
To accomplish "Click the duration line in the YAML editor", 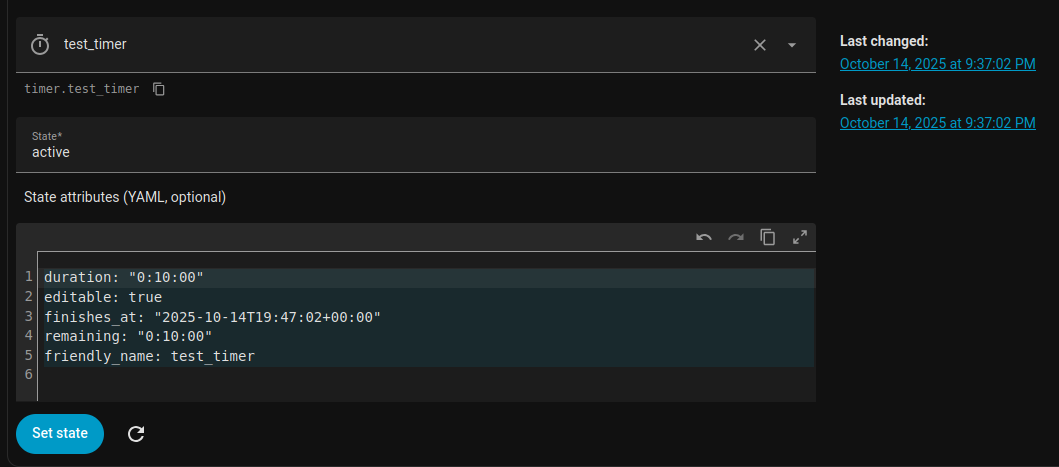I will click(124, 277).
